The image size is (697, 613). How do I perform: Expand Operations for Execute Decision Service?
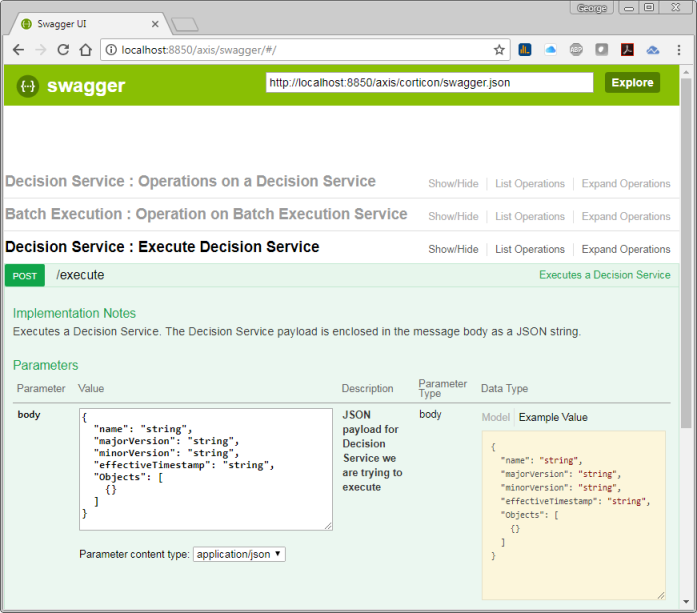point(626,249)
